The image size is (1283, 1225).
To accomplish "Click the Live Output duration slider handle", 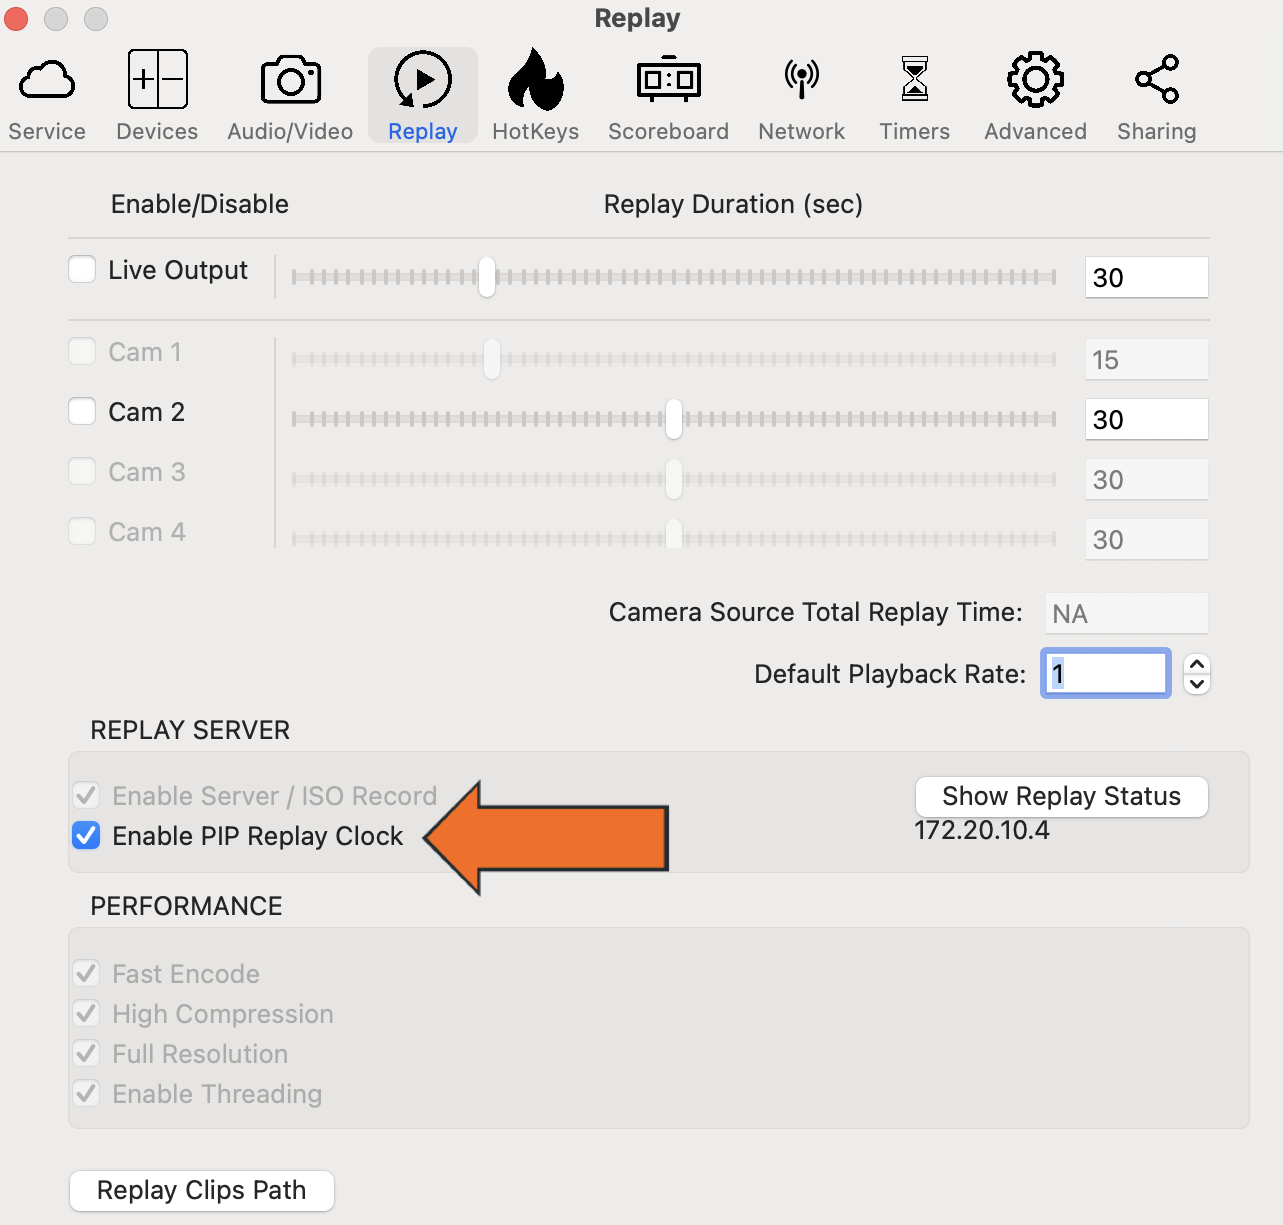I will (487, 277).
